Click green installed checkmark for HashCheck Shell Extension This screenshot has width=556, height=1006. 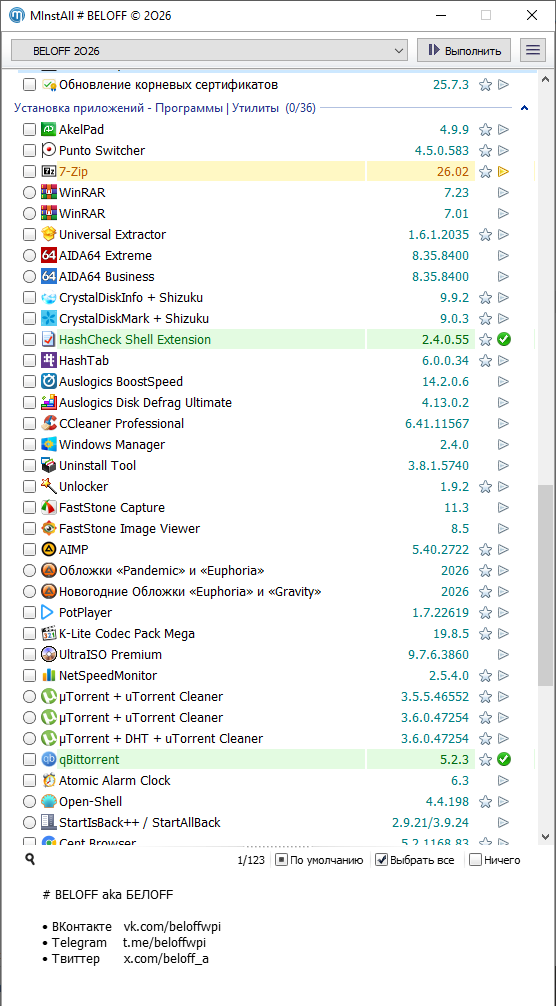point(504,339)
